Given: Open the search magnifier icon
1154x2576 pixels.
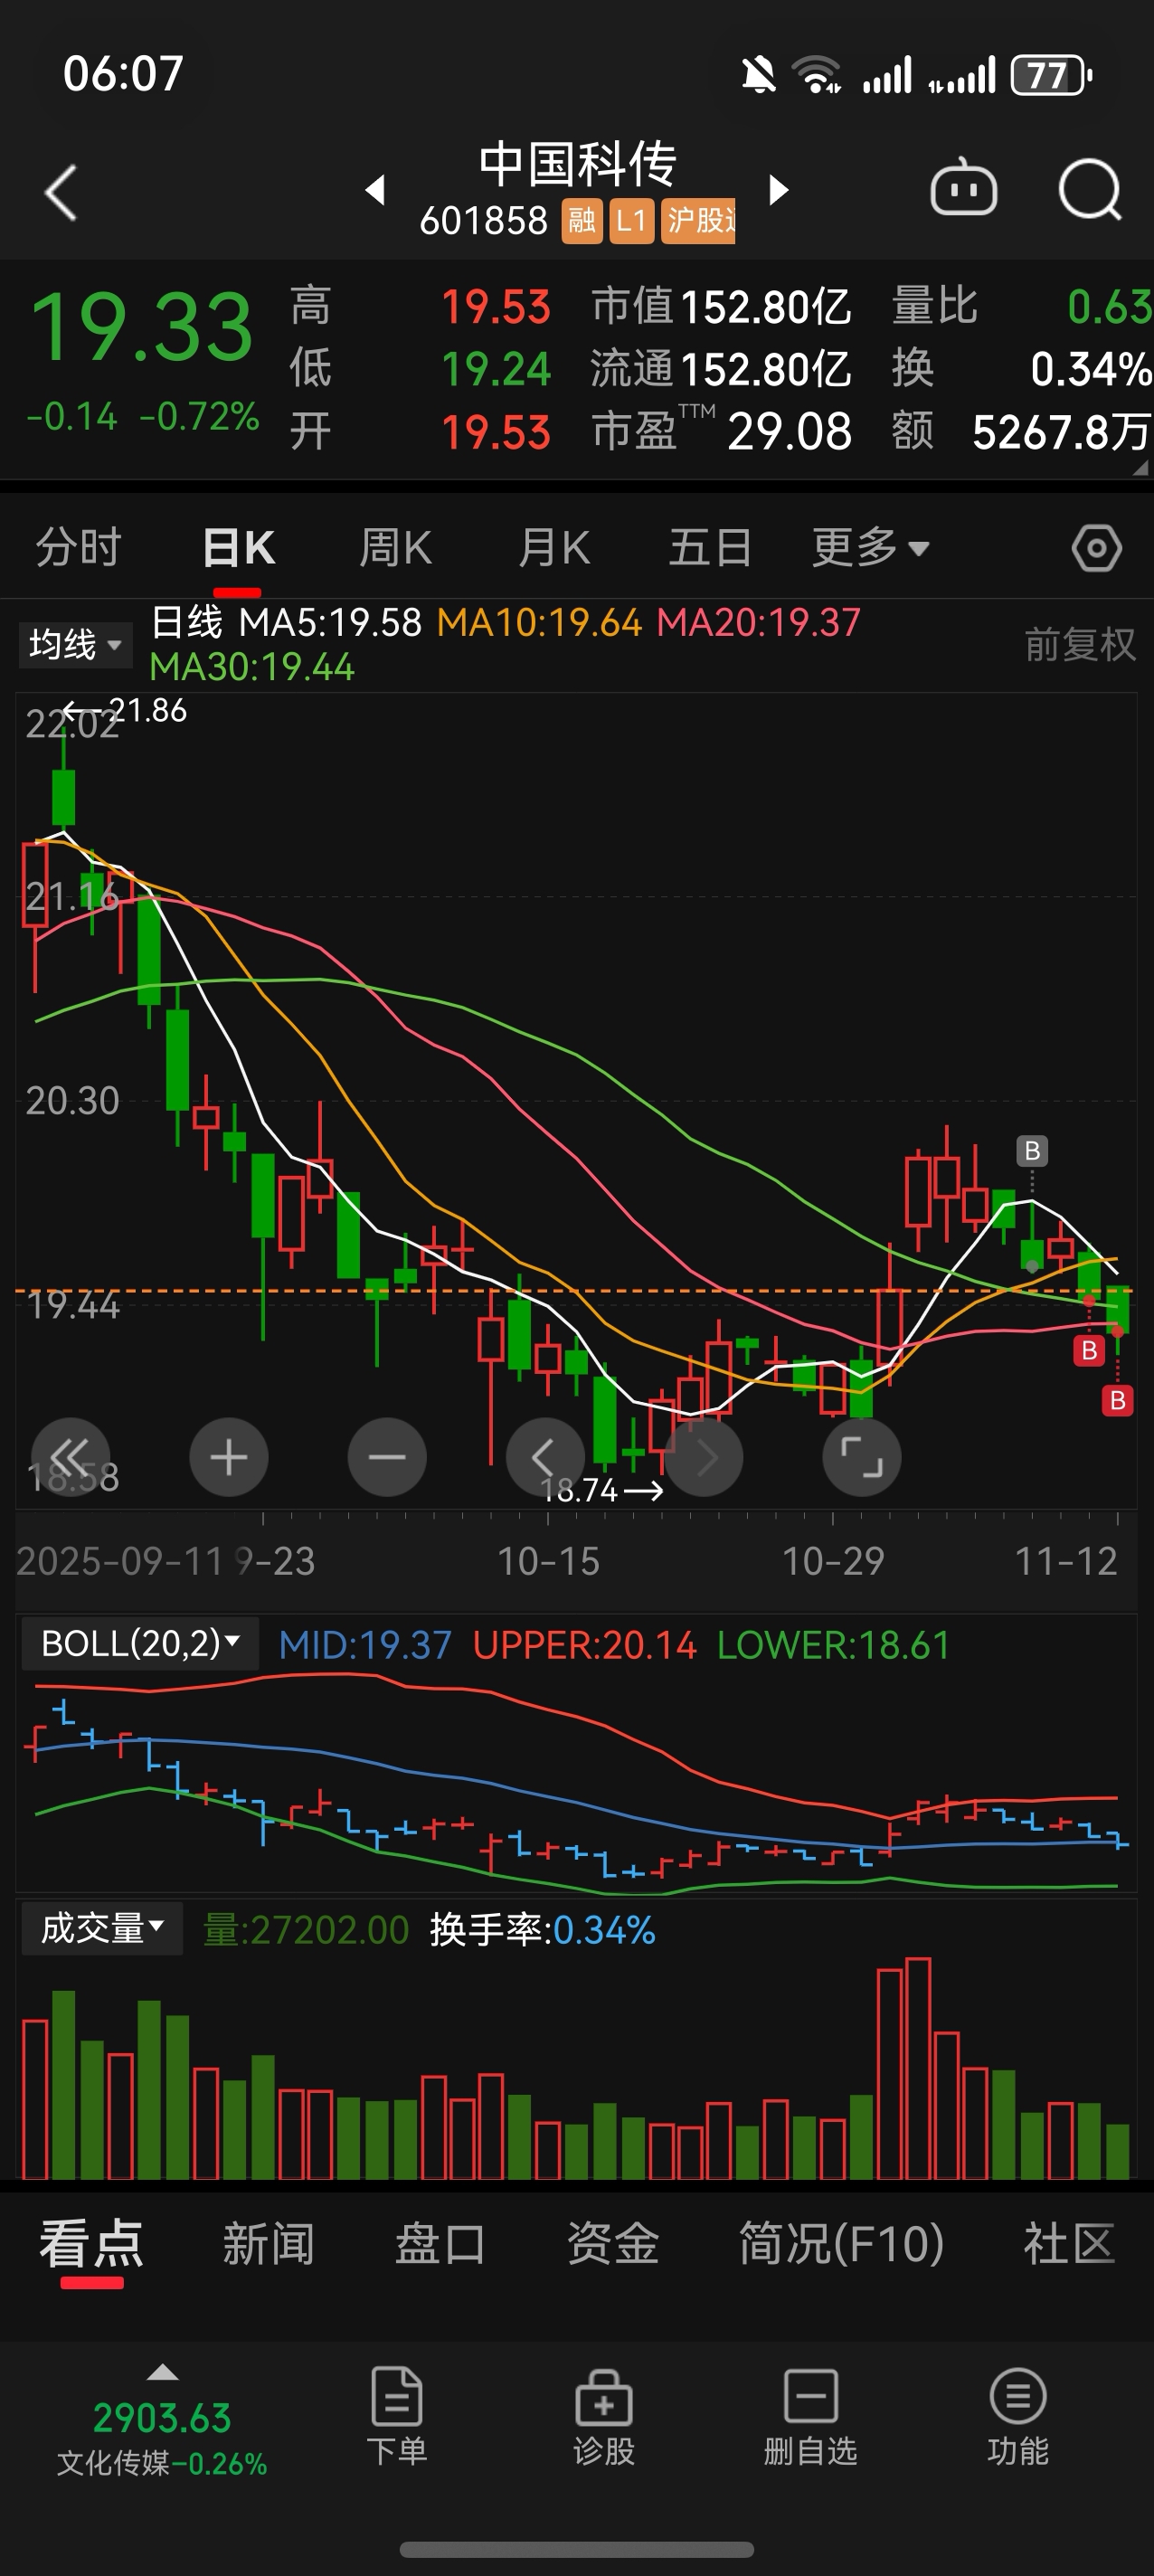Looking at the screenshot, I should [x=1089, y=188].
